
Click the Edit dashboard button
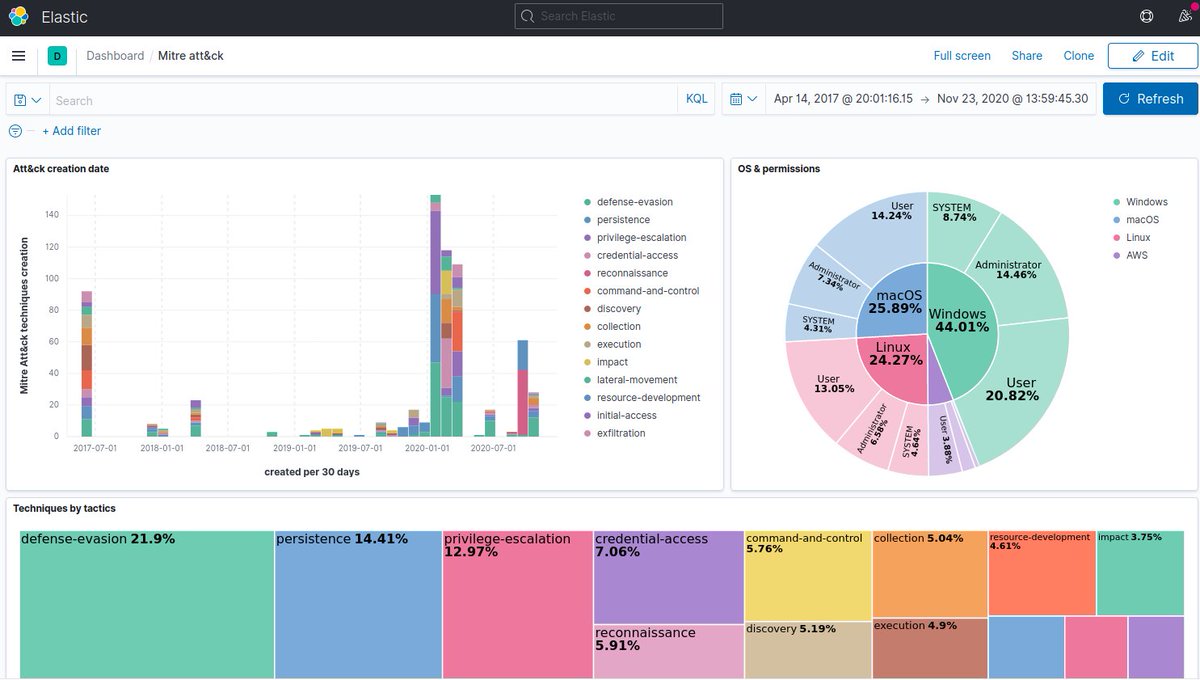tap(1152, 56)
